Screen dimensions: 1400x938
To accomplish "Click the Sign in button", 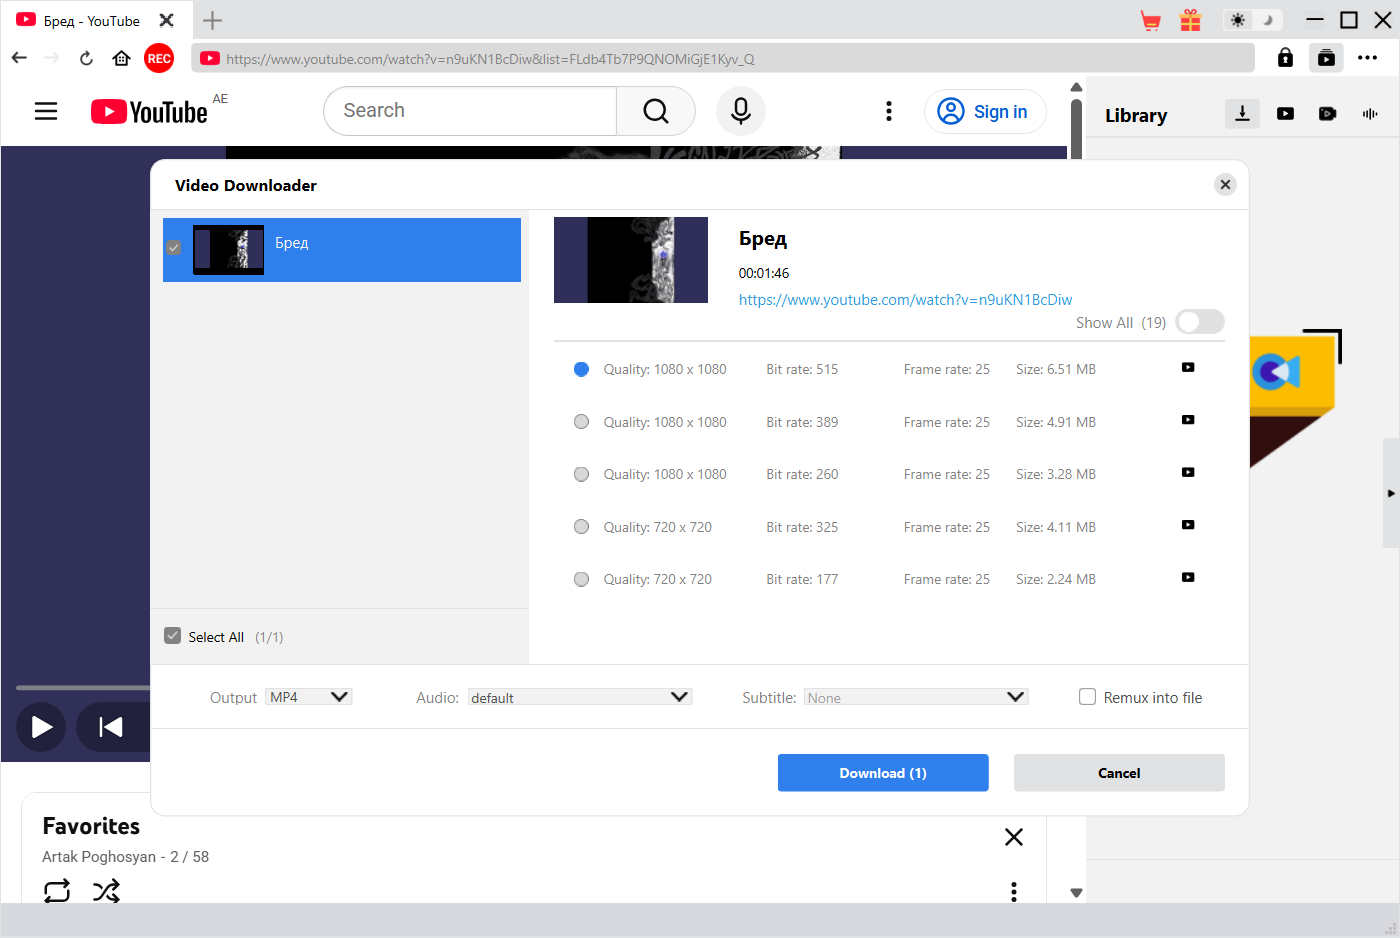I will click(x=985, y=111).
